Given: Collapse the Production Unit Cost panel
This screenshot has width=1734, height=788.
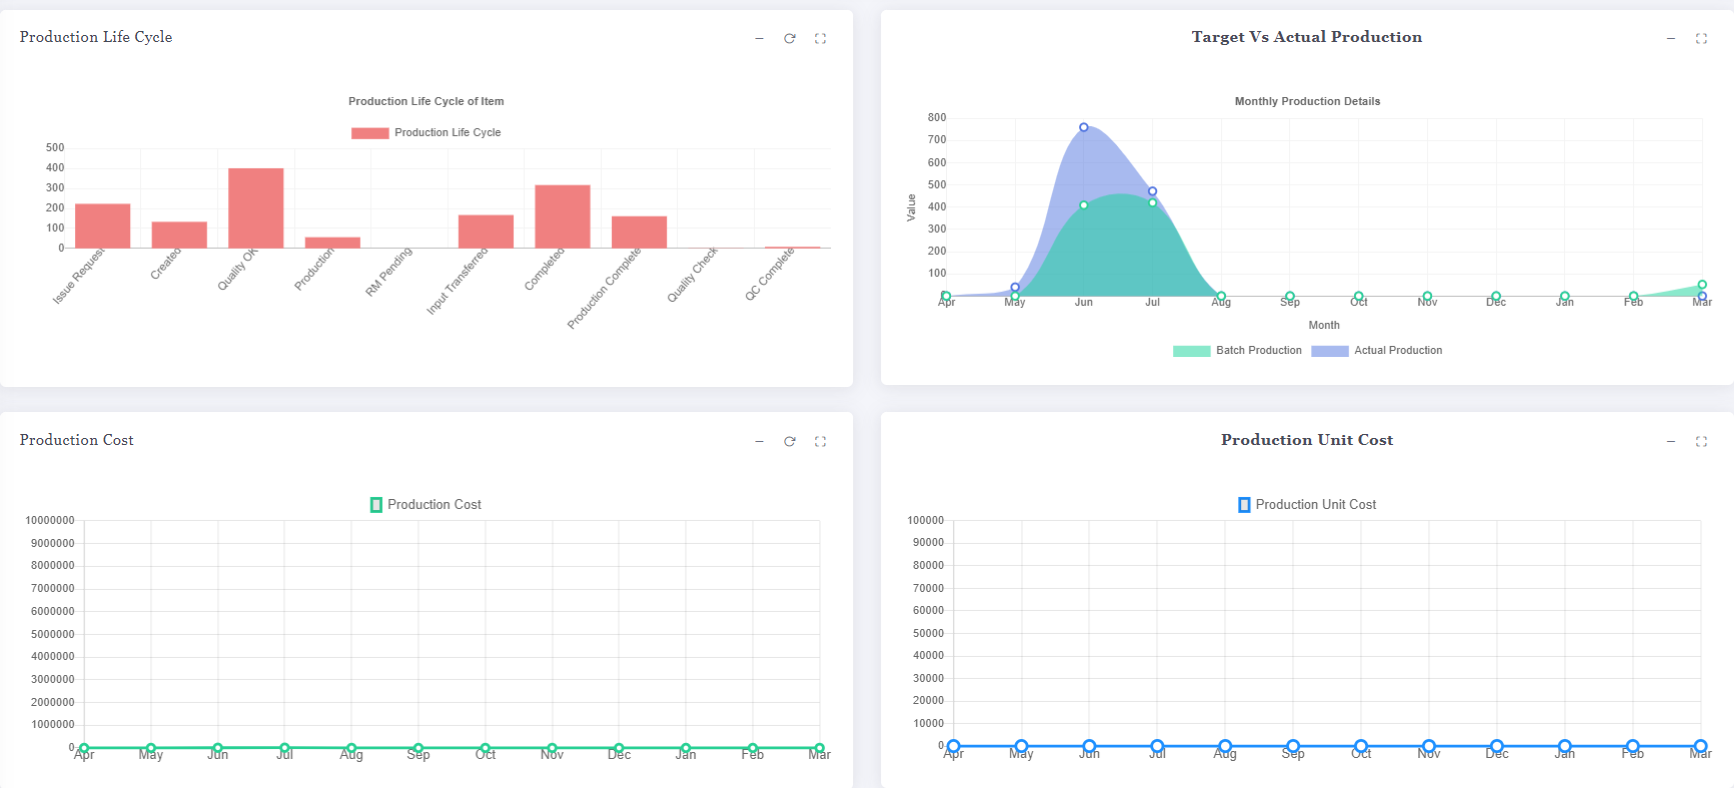Looking at the screenshot, I should pos(1670,442).
